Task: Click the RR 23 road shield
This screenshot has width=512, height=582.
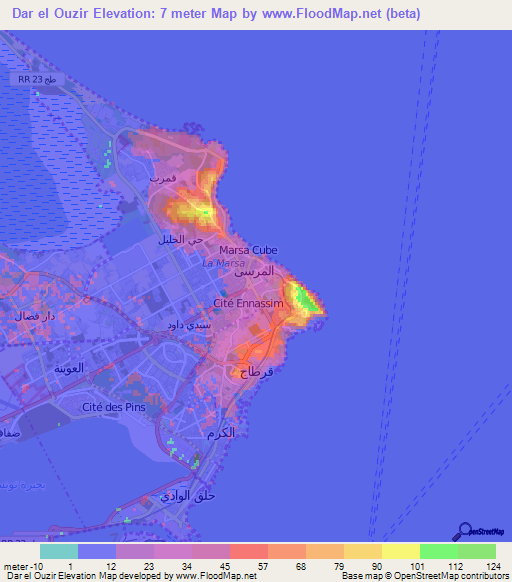Action: click(x=37, y=79)
